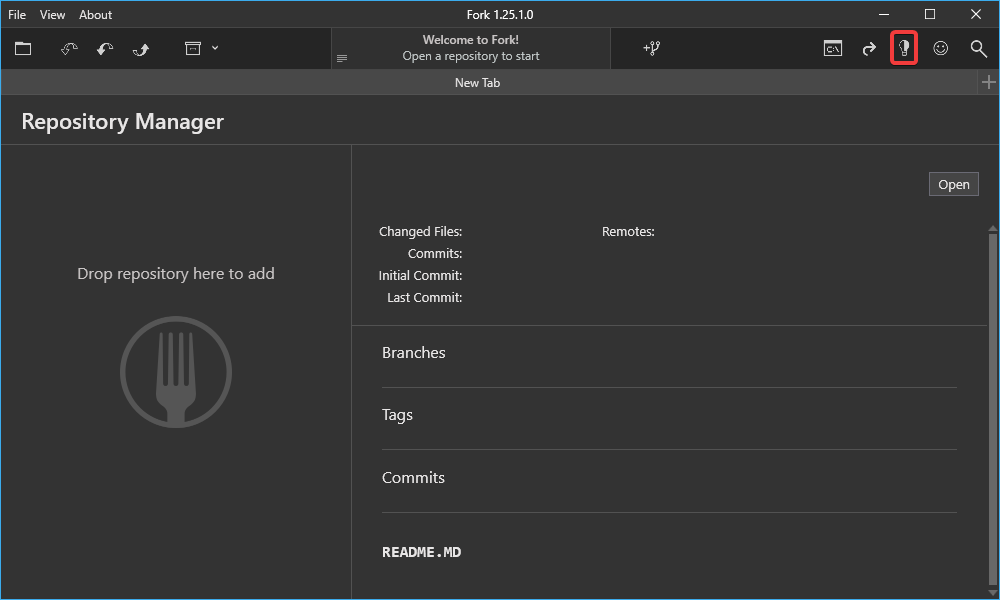Viewport: 1000px width, 600px height.
Task: Click the Branches section heading
Action: pos(413,353)
